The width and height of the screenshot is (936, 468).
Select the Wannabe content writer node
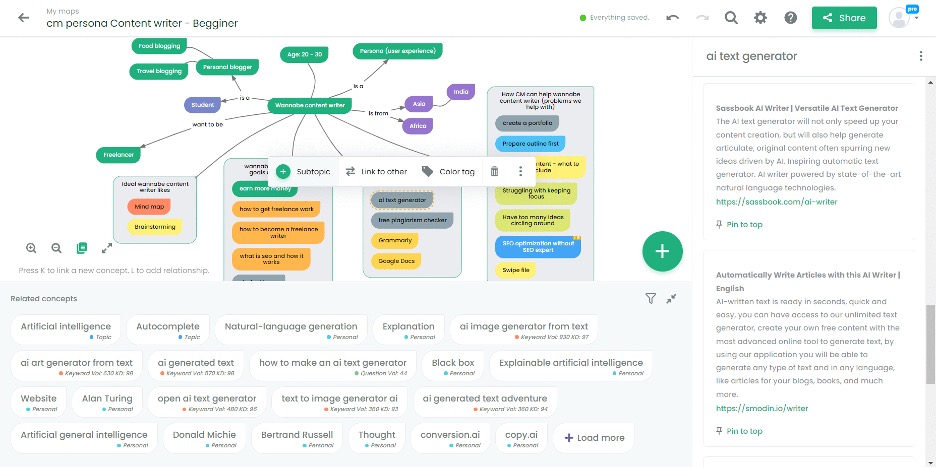click(310, 106)
